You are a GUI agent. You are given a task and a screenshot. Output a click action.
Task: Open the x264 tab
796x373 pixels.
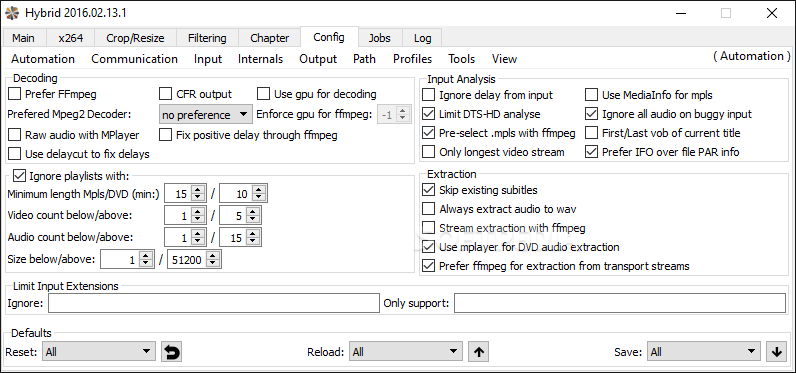coord(70,38)
